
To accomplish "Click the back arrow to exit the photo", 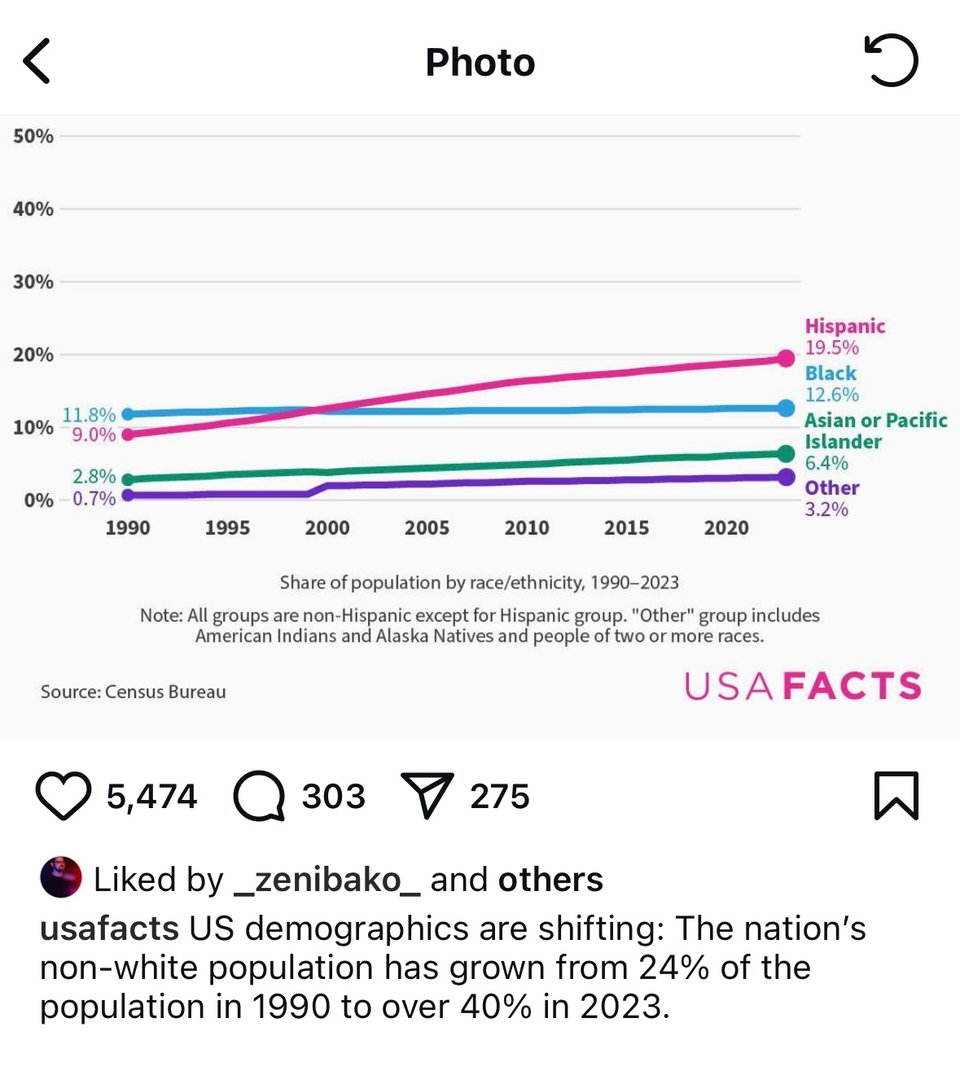I will click(36, 60).
